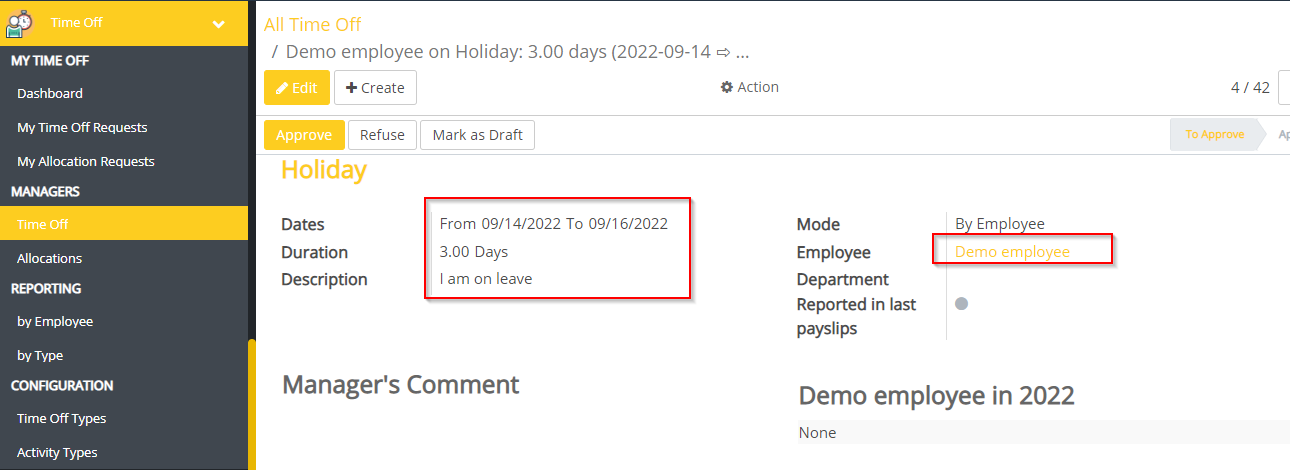Click the 3.00 Days duration value
Viewport: 1290px width, 470px height.
pos(474,252)
